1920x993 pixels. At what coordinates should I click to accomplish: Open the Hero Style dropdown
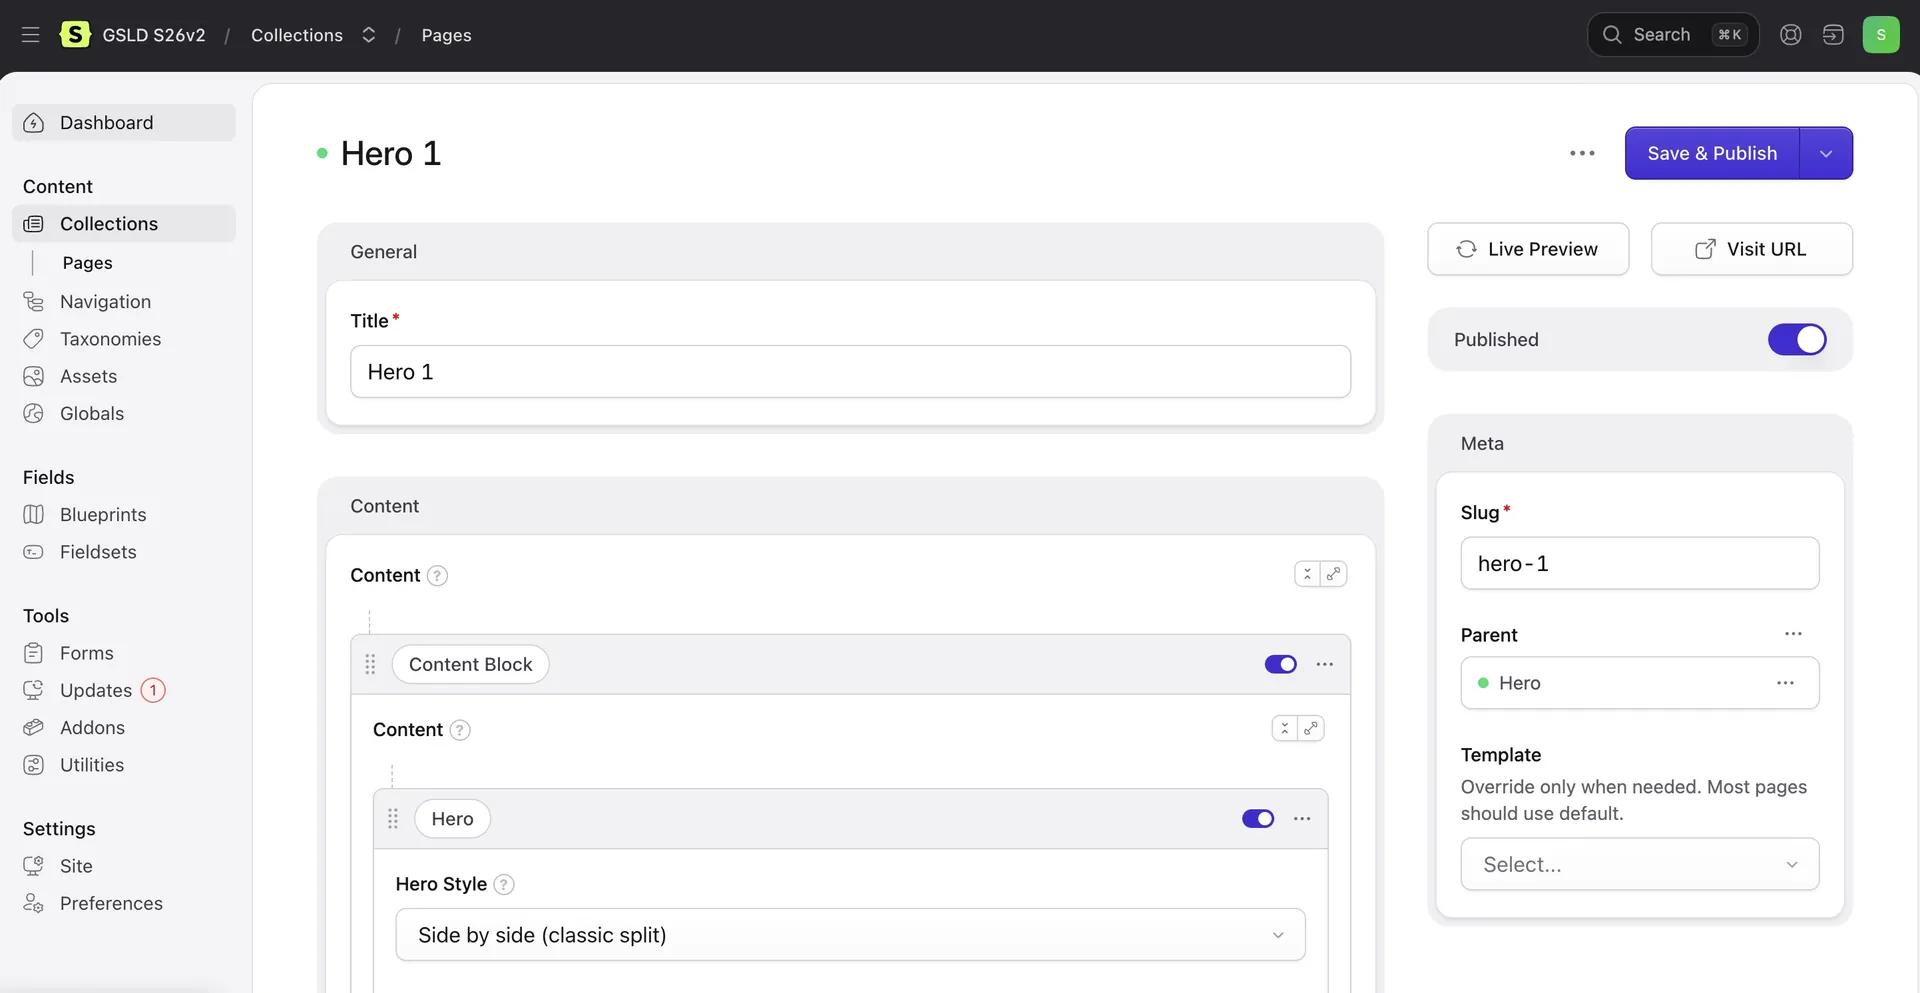(851, 935)
